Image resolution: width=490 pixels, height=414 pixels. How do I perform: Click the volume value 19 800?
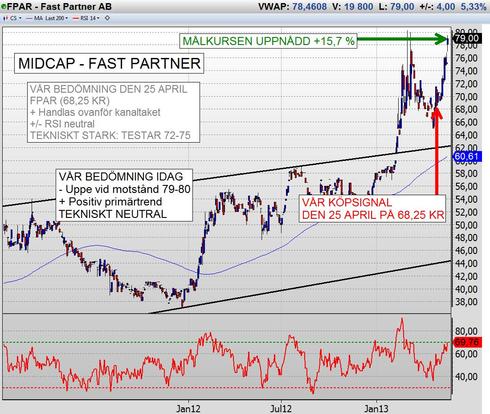pos(358,6)
